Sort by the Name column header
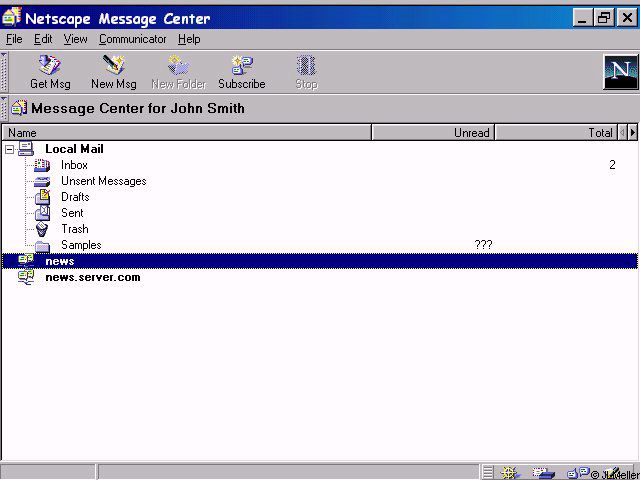The width and height of the screenshot is (640, 480). [187, 133]
